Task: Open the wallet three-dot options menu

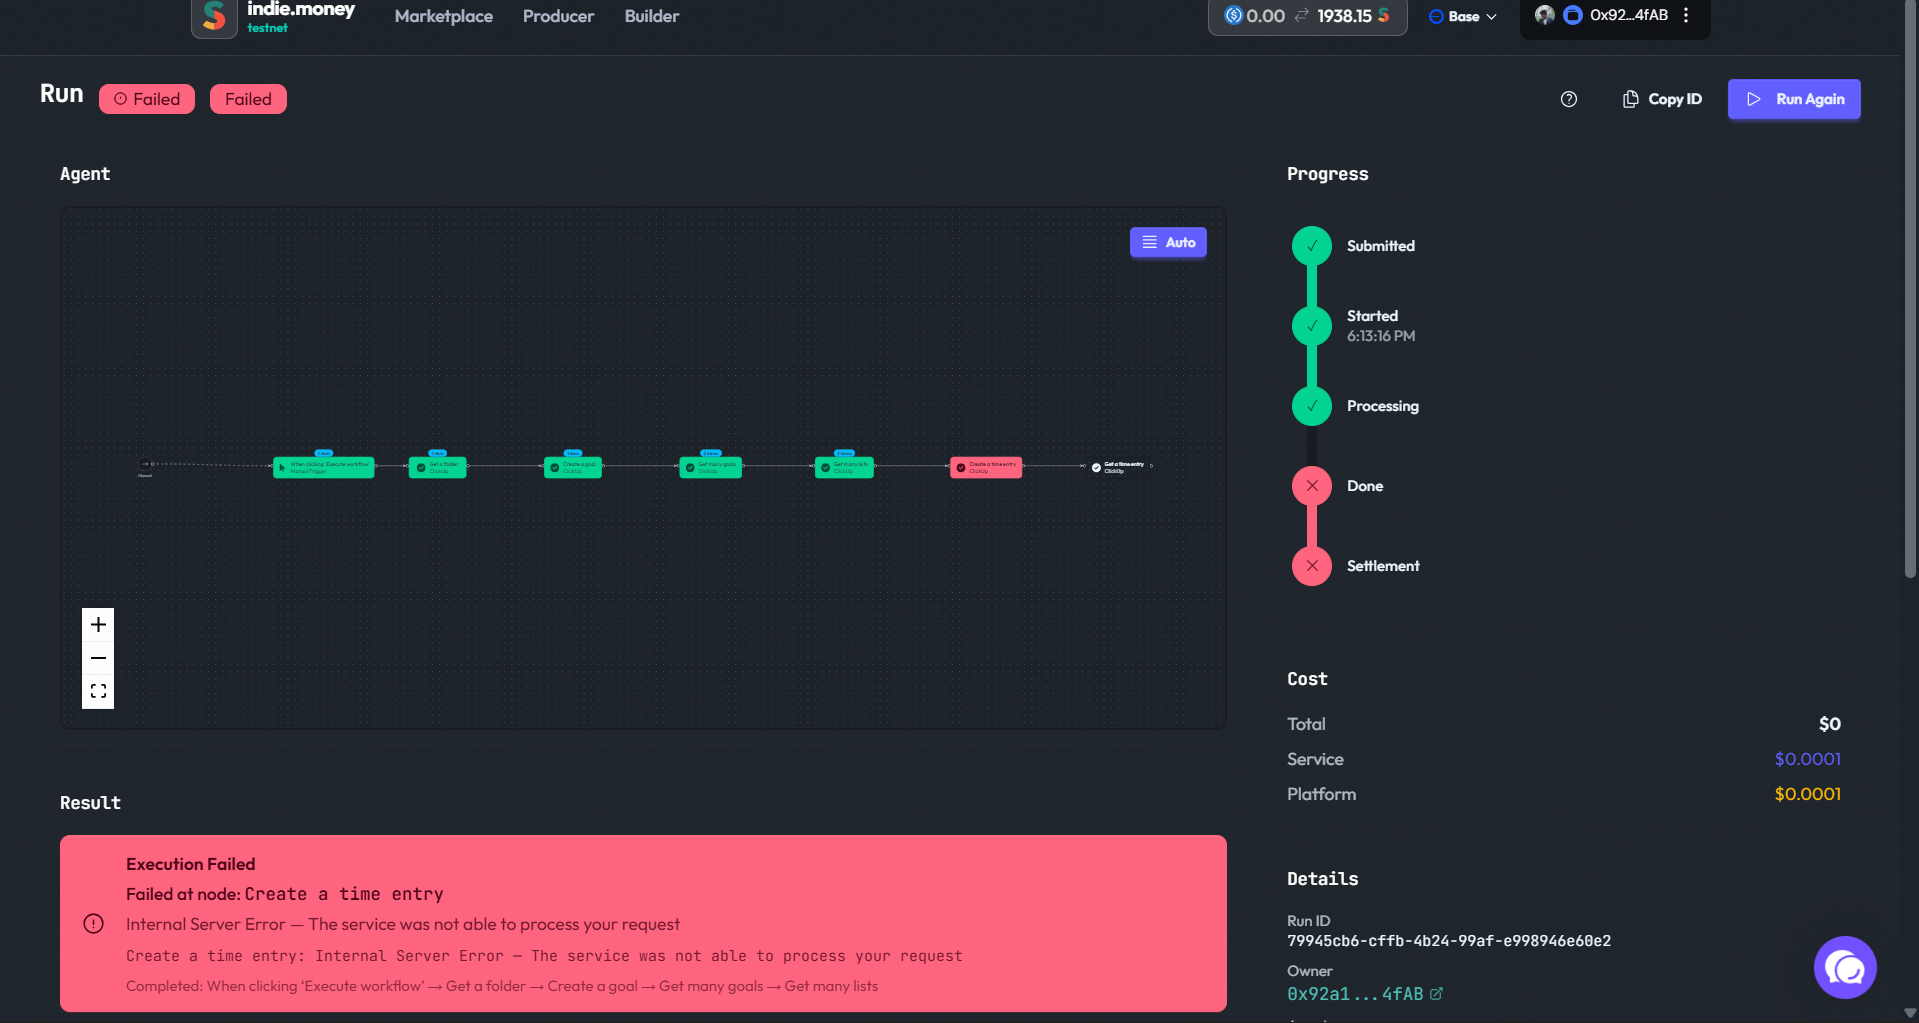Action: (x=1686, y=15)
